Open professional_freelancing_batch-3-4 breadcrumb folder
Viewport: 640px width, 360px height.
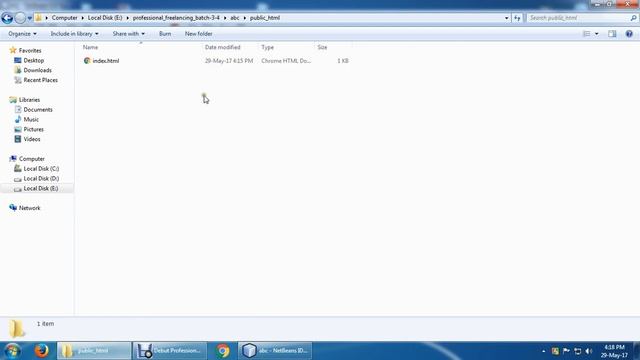point(176,18)
